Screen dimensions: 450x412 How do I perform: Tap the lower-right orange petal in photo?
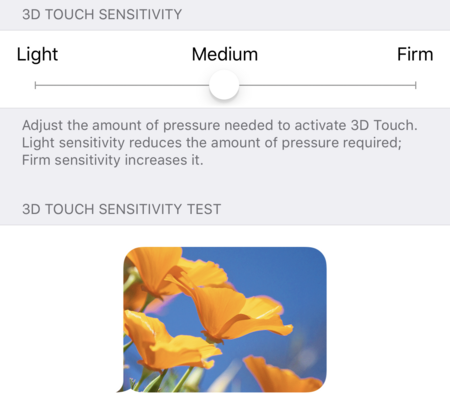coord(280,373)
